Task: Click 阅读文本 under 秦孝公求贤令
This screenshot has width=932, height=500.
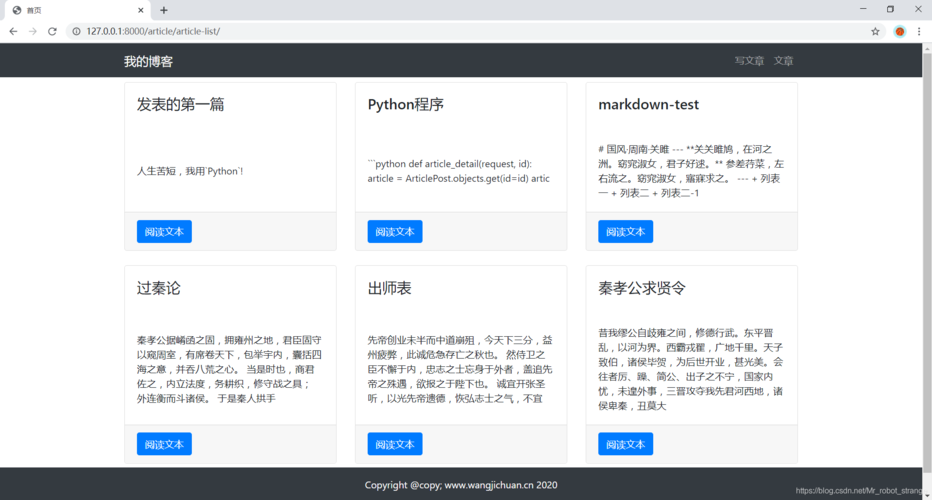Action: click(x=625, y=444)
